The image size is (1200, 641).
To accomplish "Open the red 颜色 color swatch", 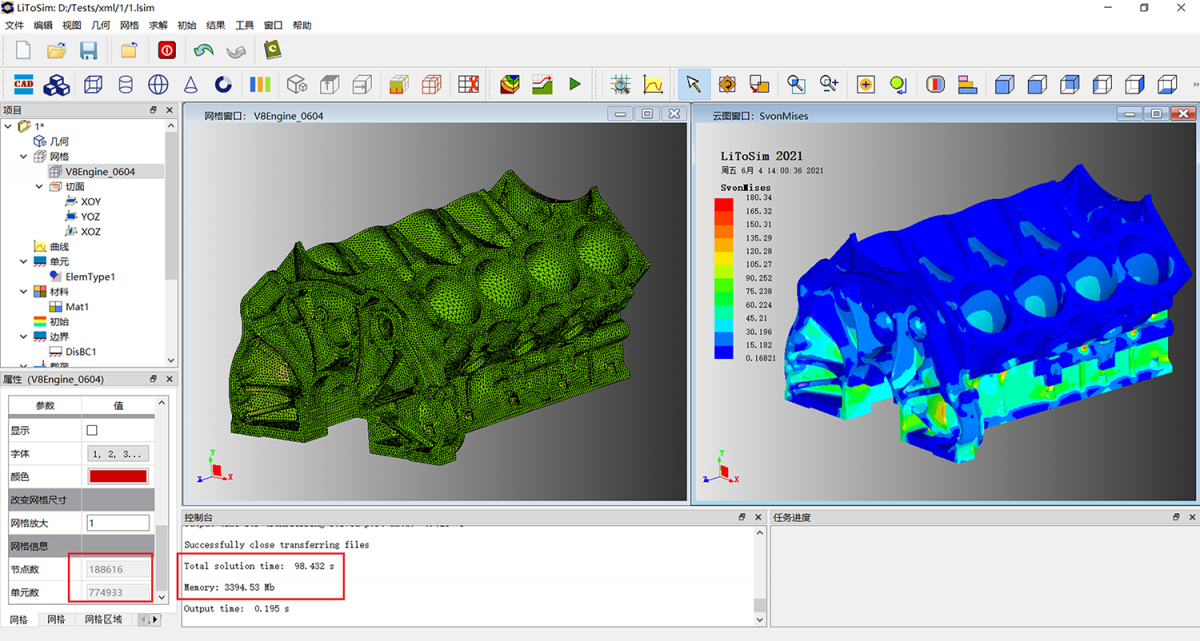I will click(118, 476).
